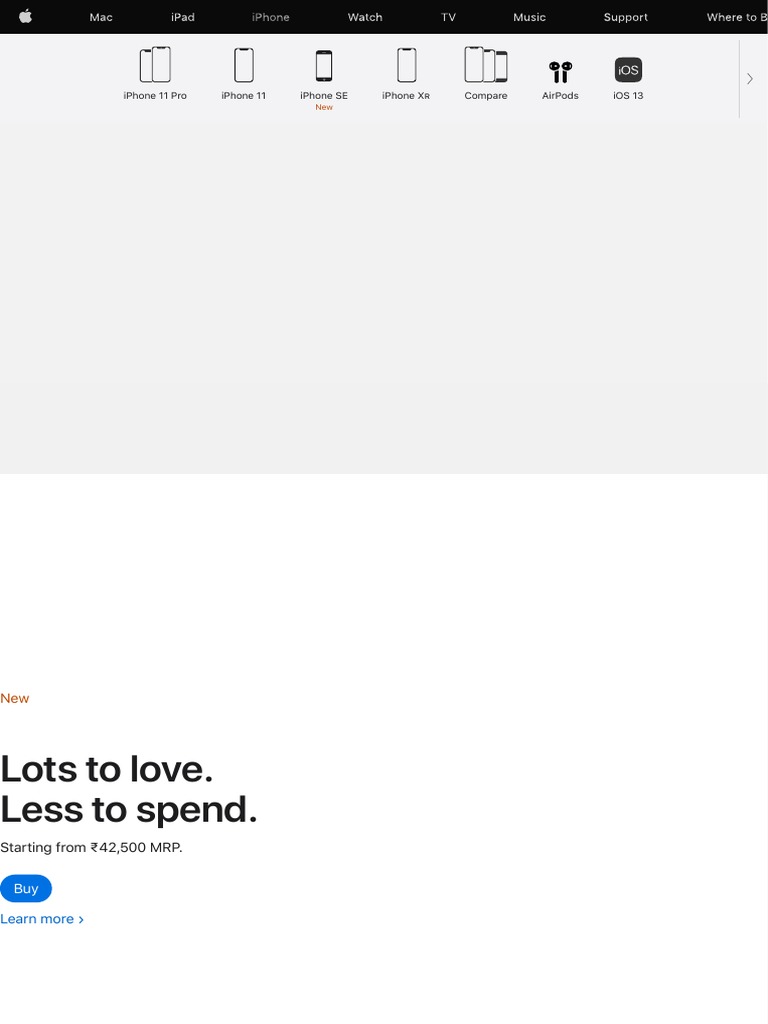Open the Compare iPhones icon
Screen dimensions: 768x1024
486,66
